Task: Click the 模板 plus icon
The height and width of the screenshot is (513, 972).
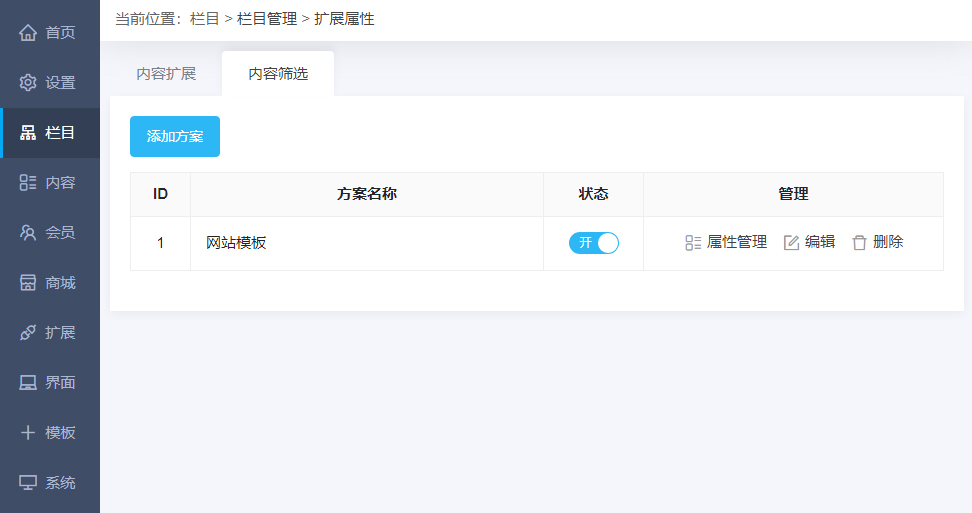Action: pos(28,433)
